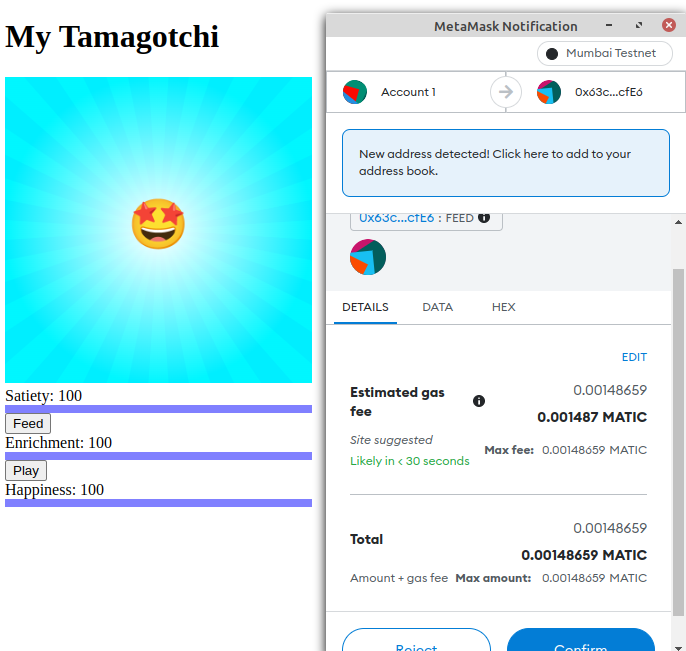Screen dimensions: 686x651
Task: Click the recipient address 0x63c...cfE6 text
Action: point(609,92)
